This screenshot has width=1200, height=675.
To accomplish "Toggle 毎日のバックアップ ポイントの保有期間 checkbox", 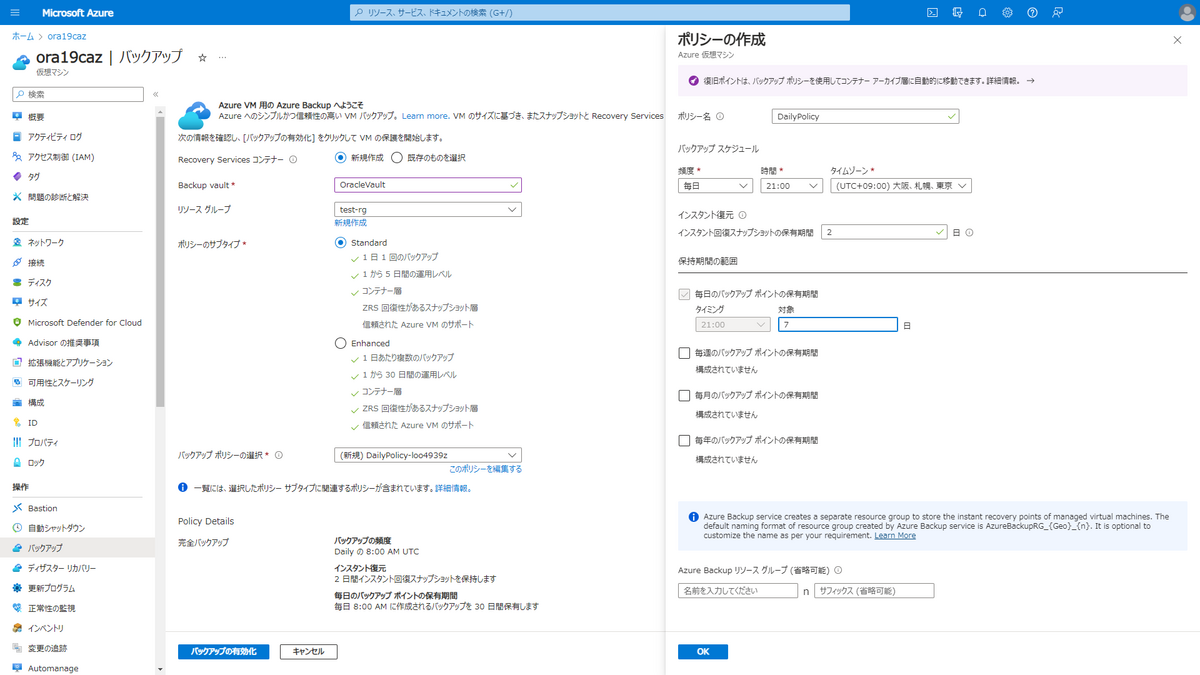I will pos(684,294).
